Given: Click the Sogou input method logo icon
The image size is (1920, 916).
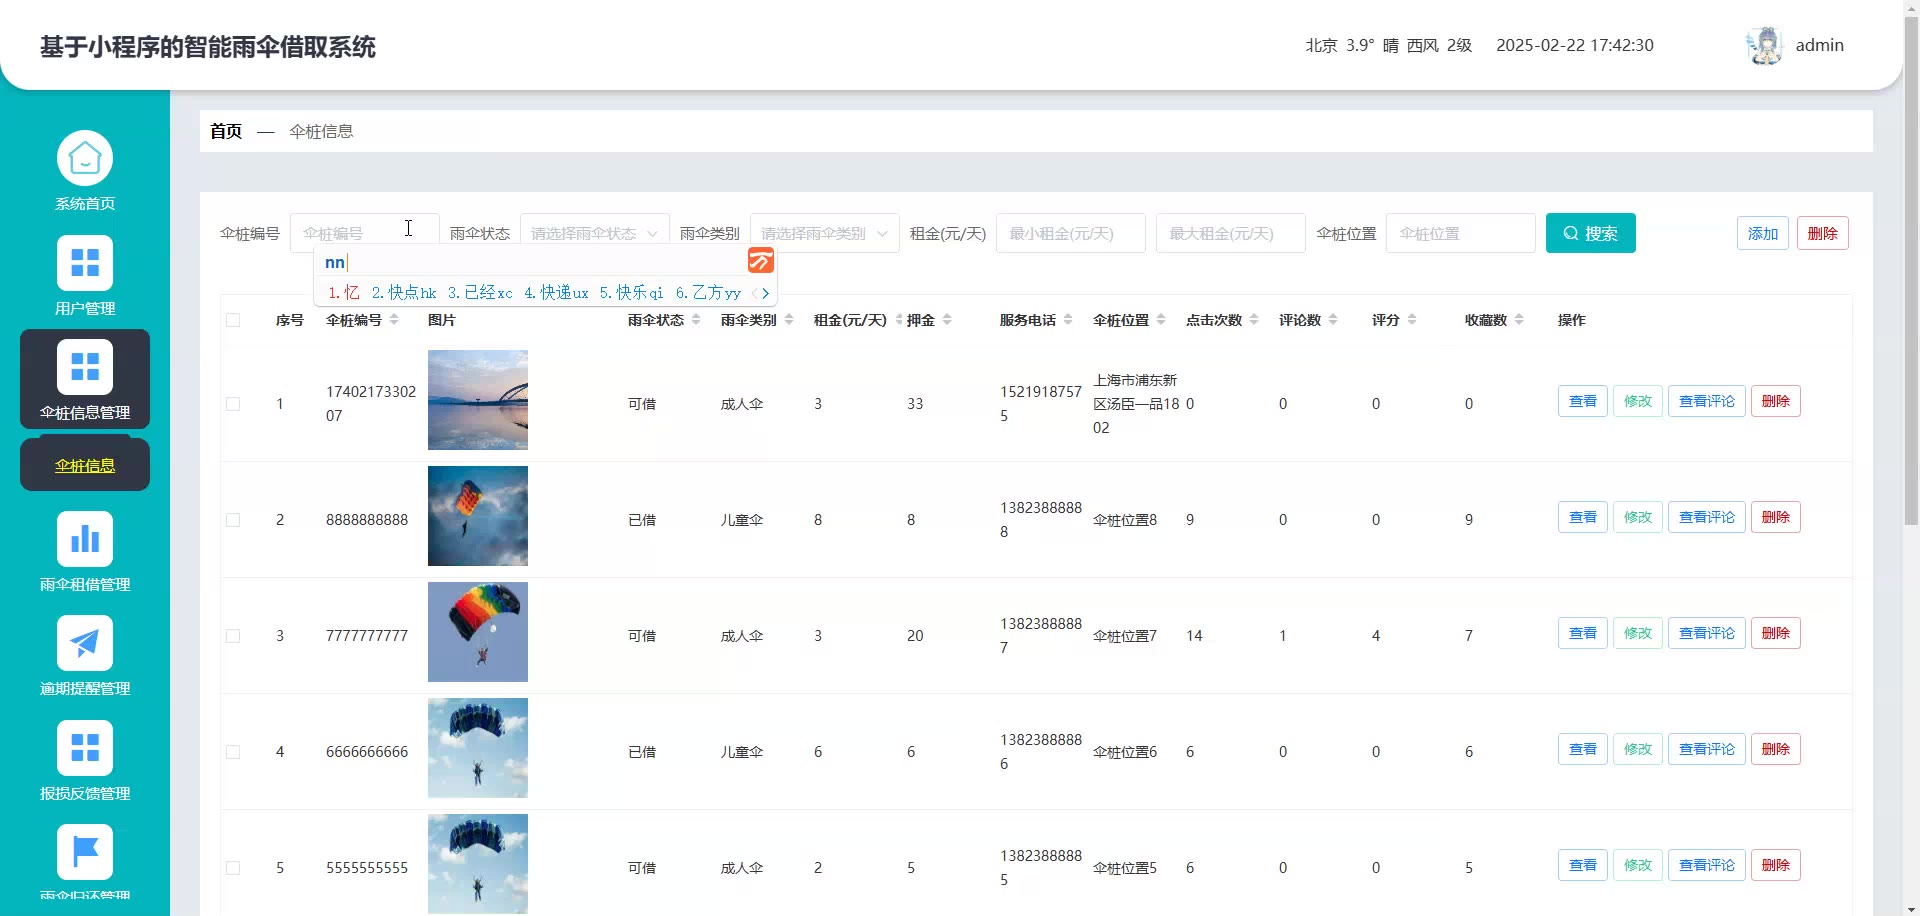Looking at the screenshot, I should coord(761,261).
